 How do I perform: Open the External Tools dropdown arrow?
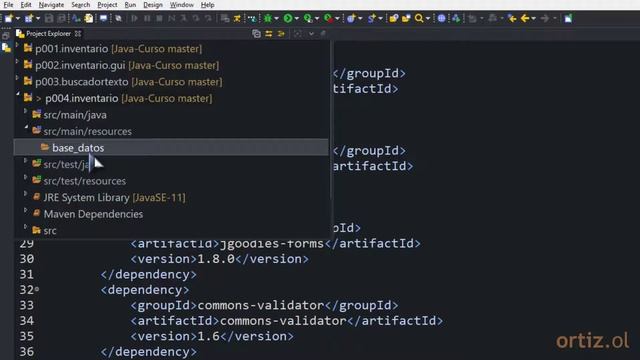pyautogui.click(x=338, y=18)
